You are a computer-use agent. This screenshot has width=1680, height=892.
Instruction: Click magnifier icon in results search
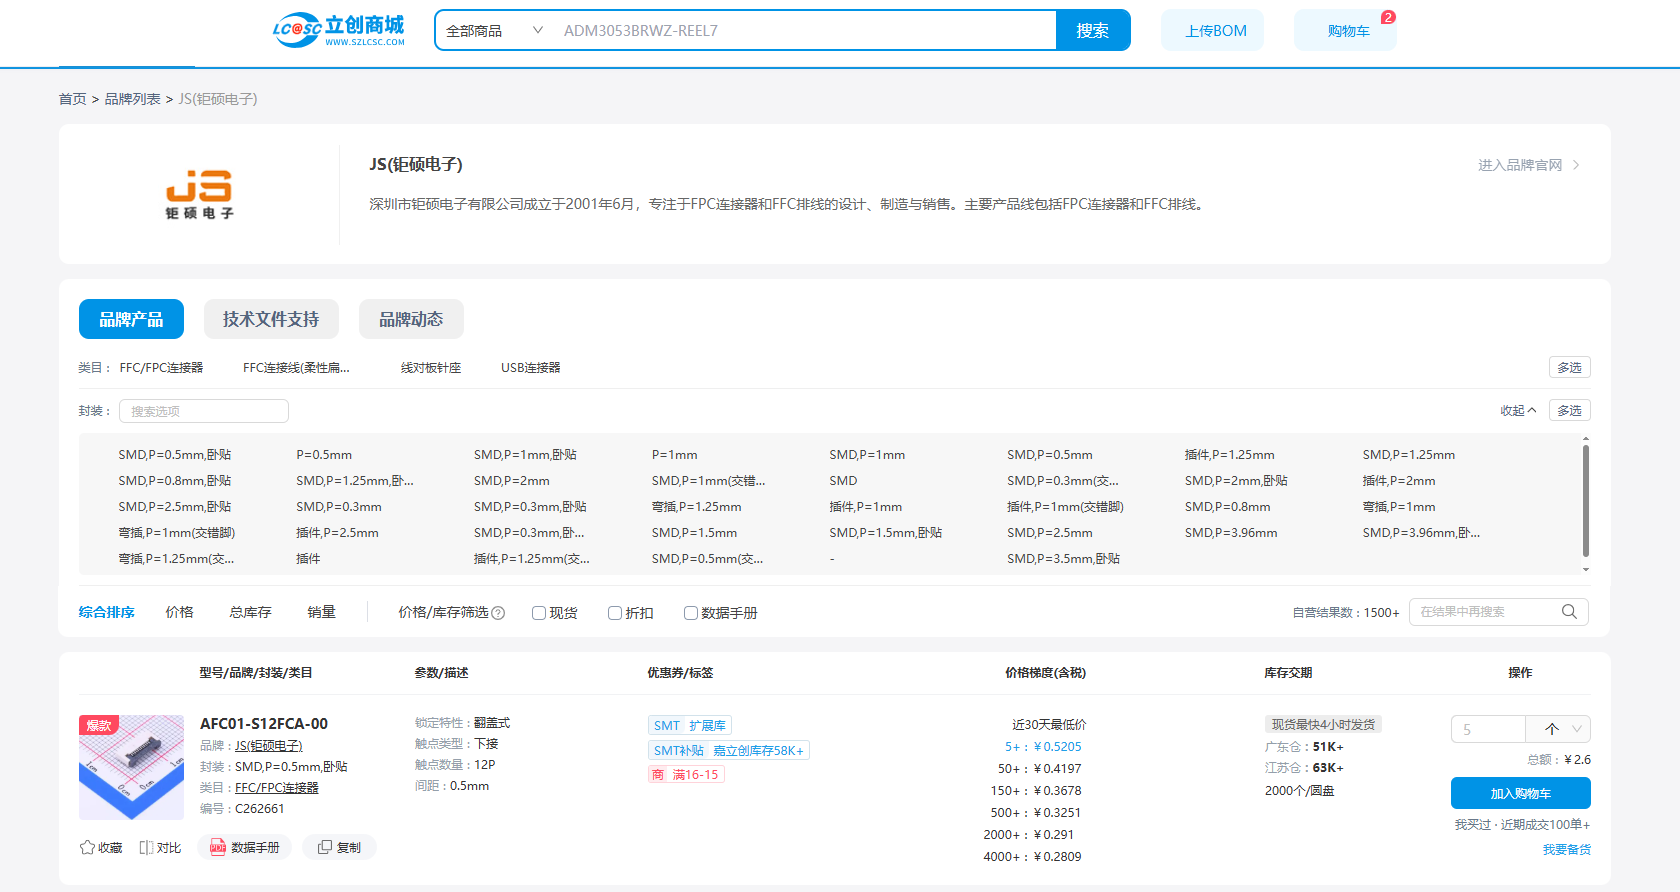coord(1570,612)
